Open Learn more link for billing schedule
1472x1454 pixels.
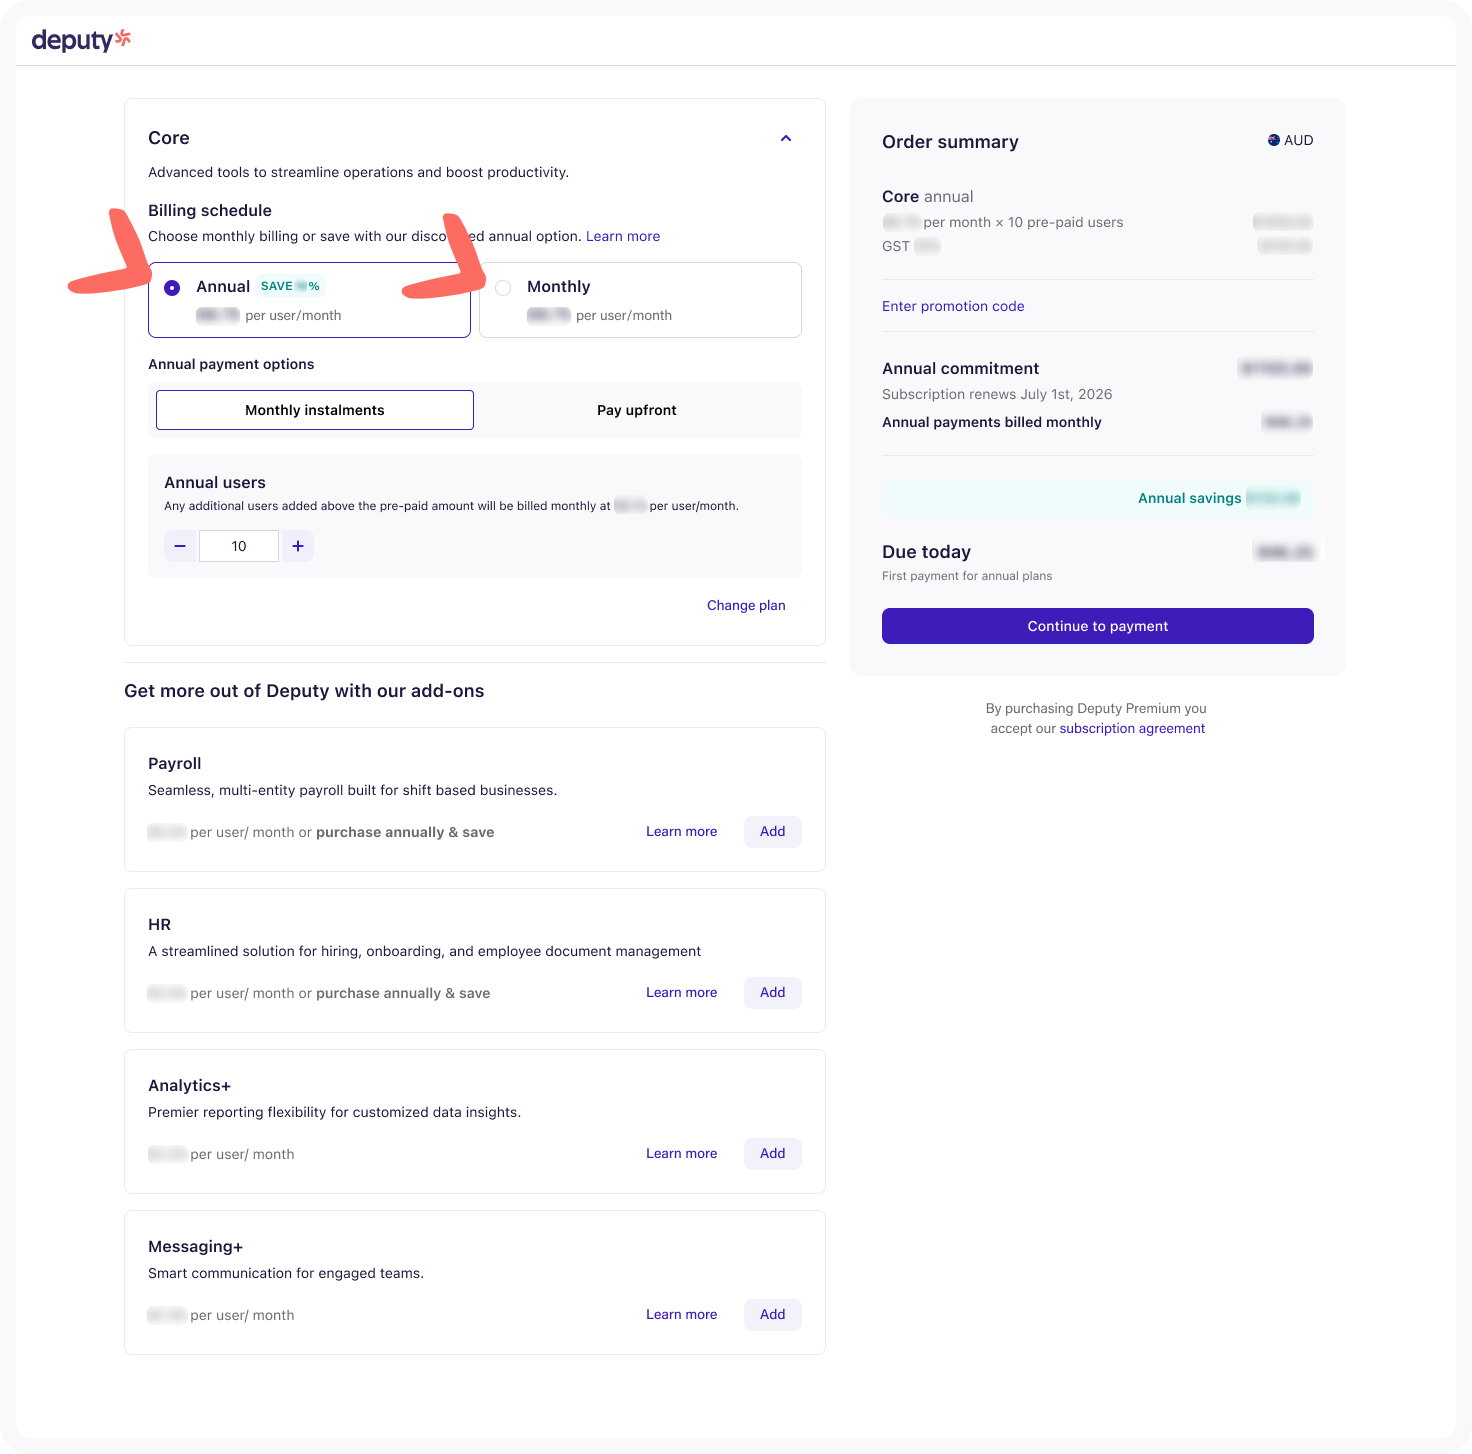tap(623, 236)
